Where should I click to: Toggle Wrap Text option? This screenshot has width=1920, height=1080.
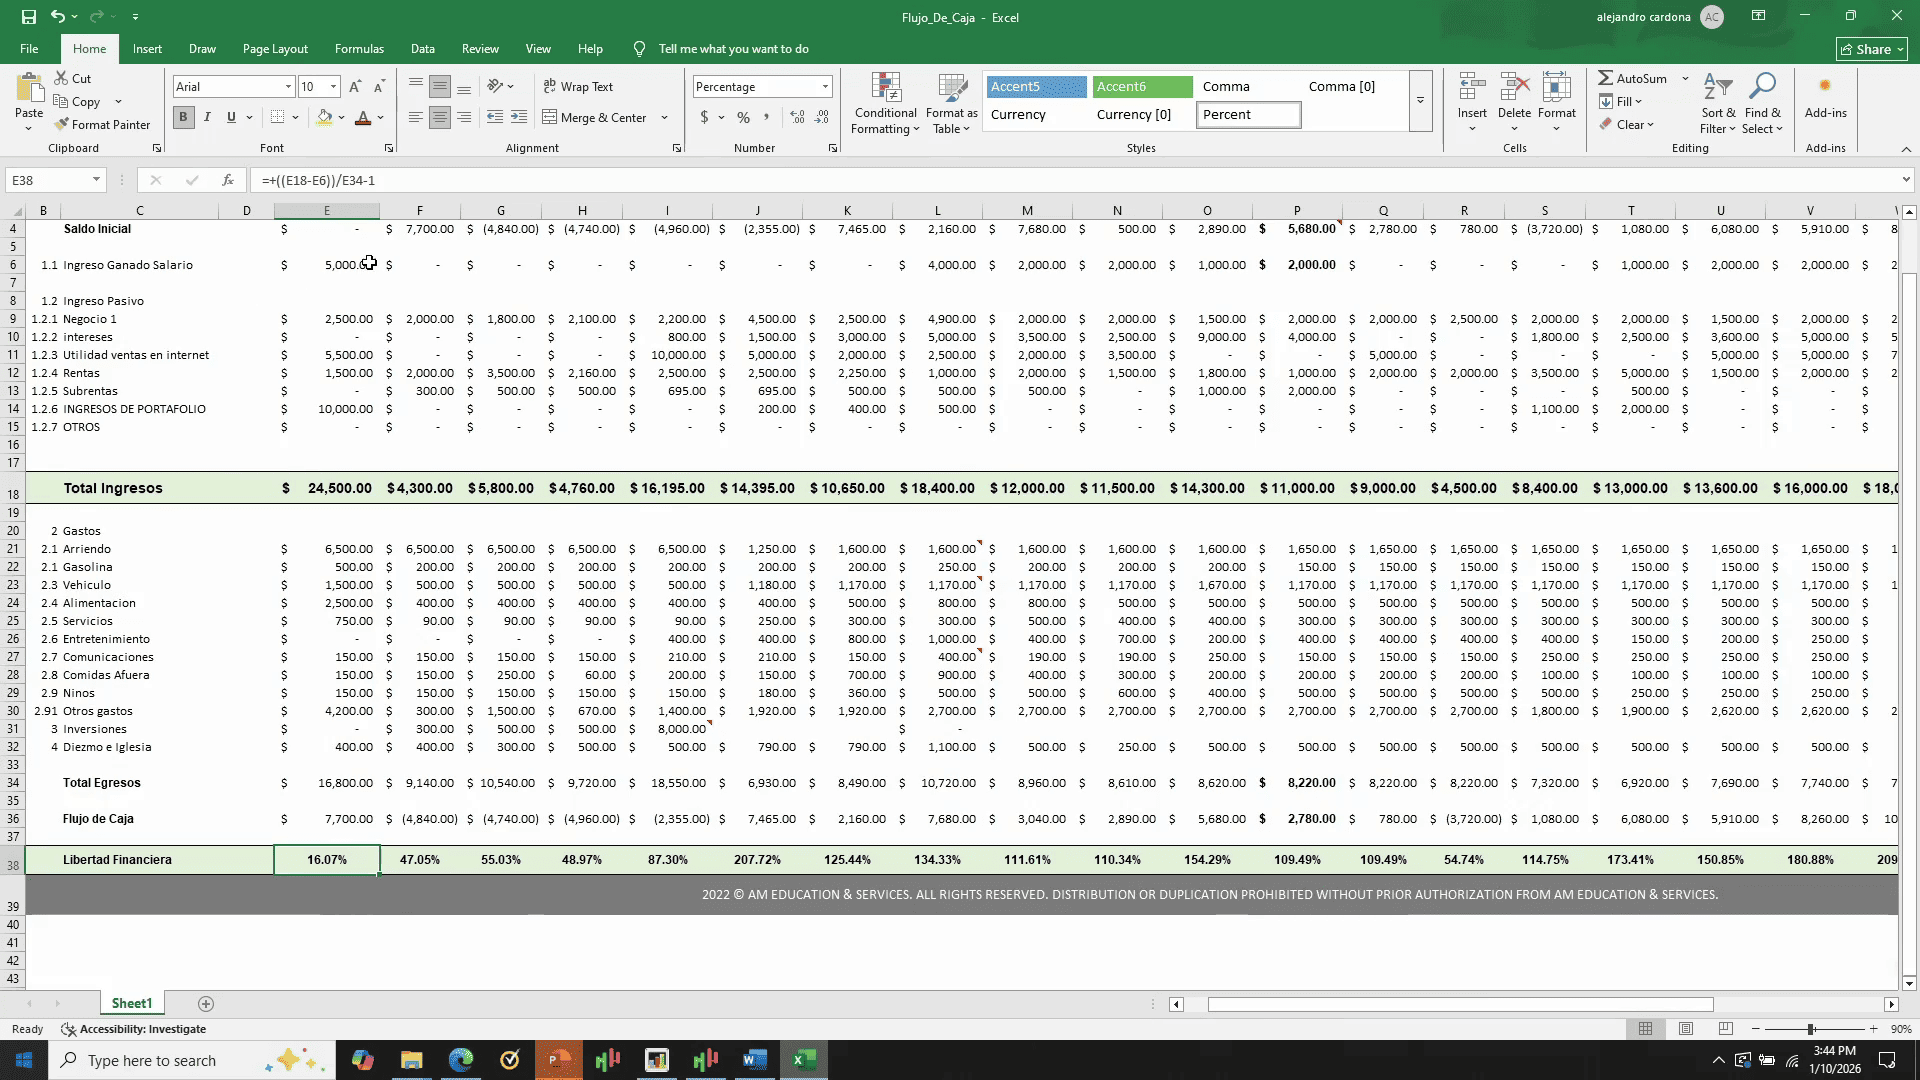pos(577,87)
